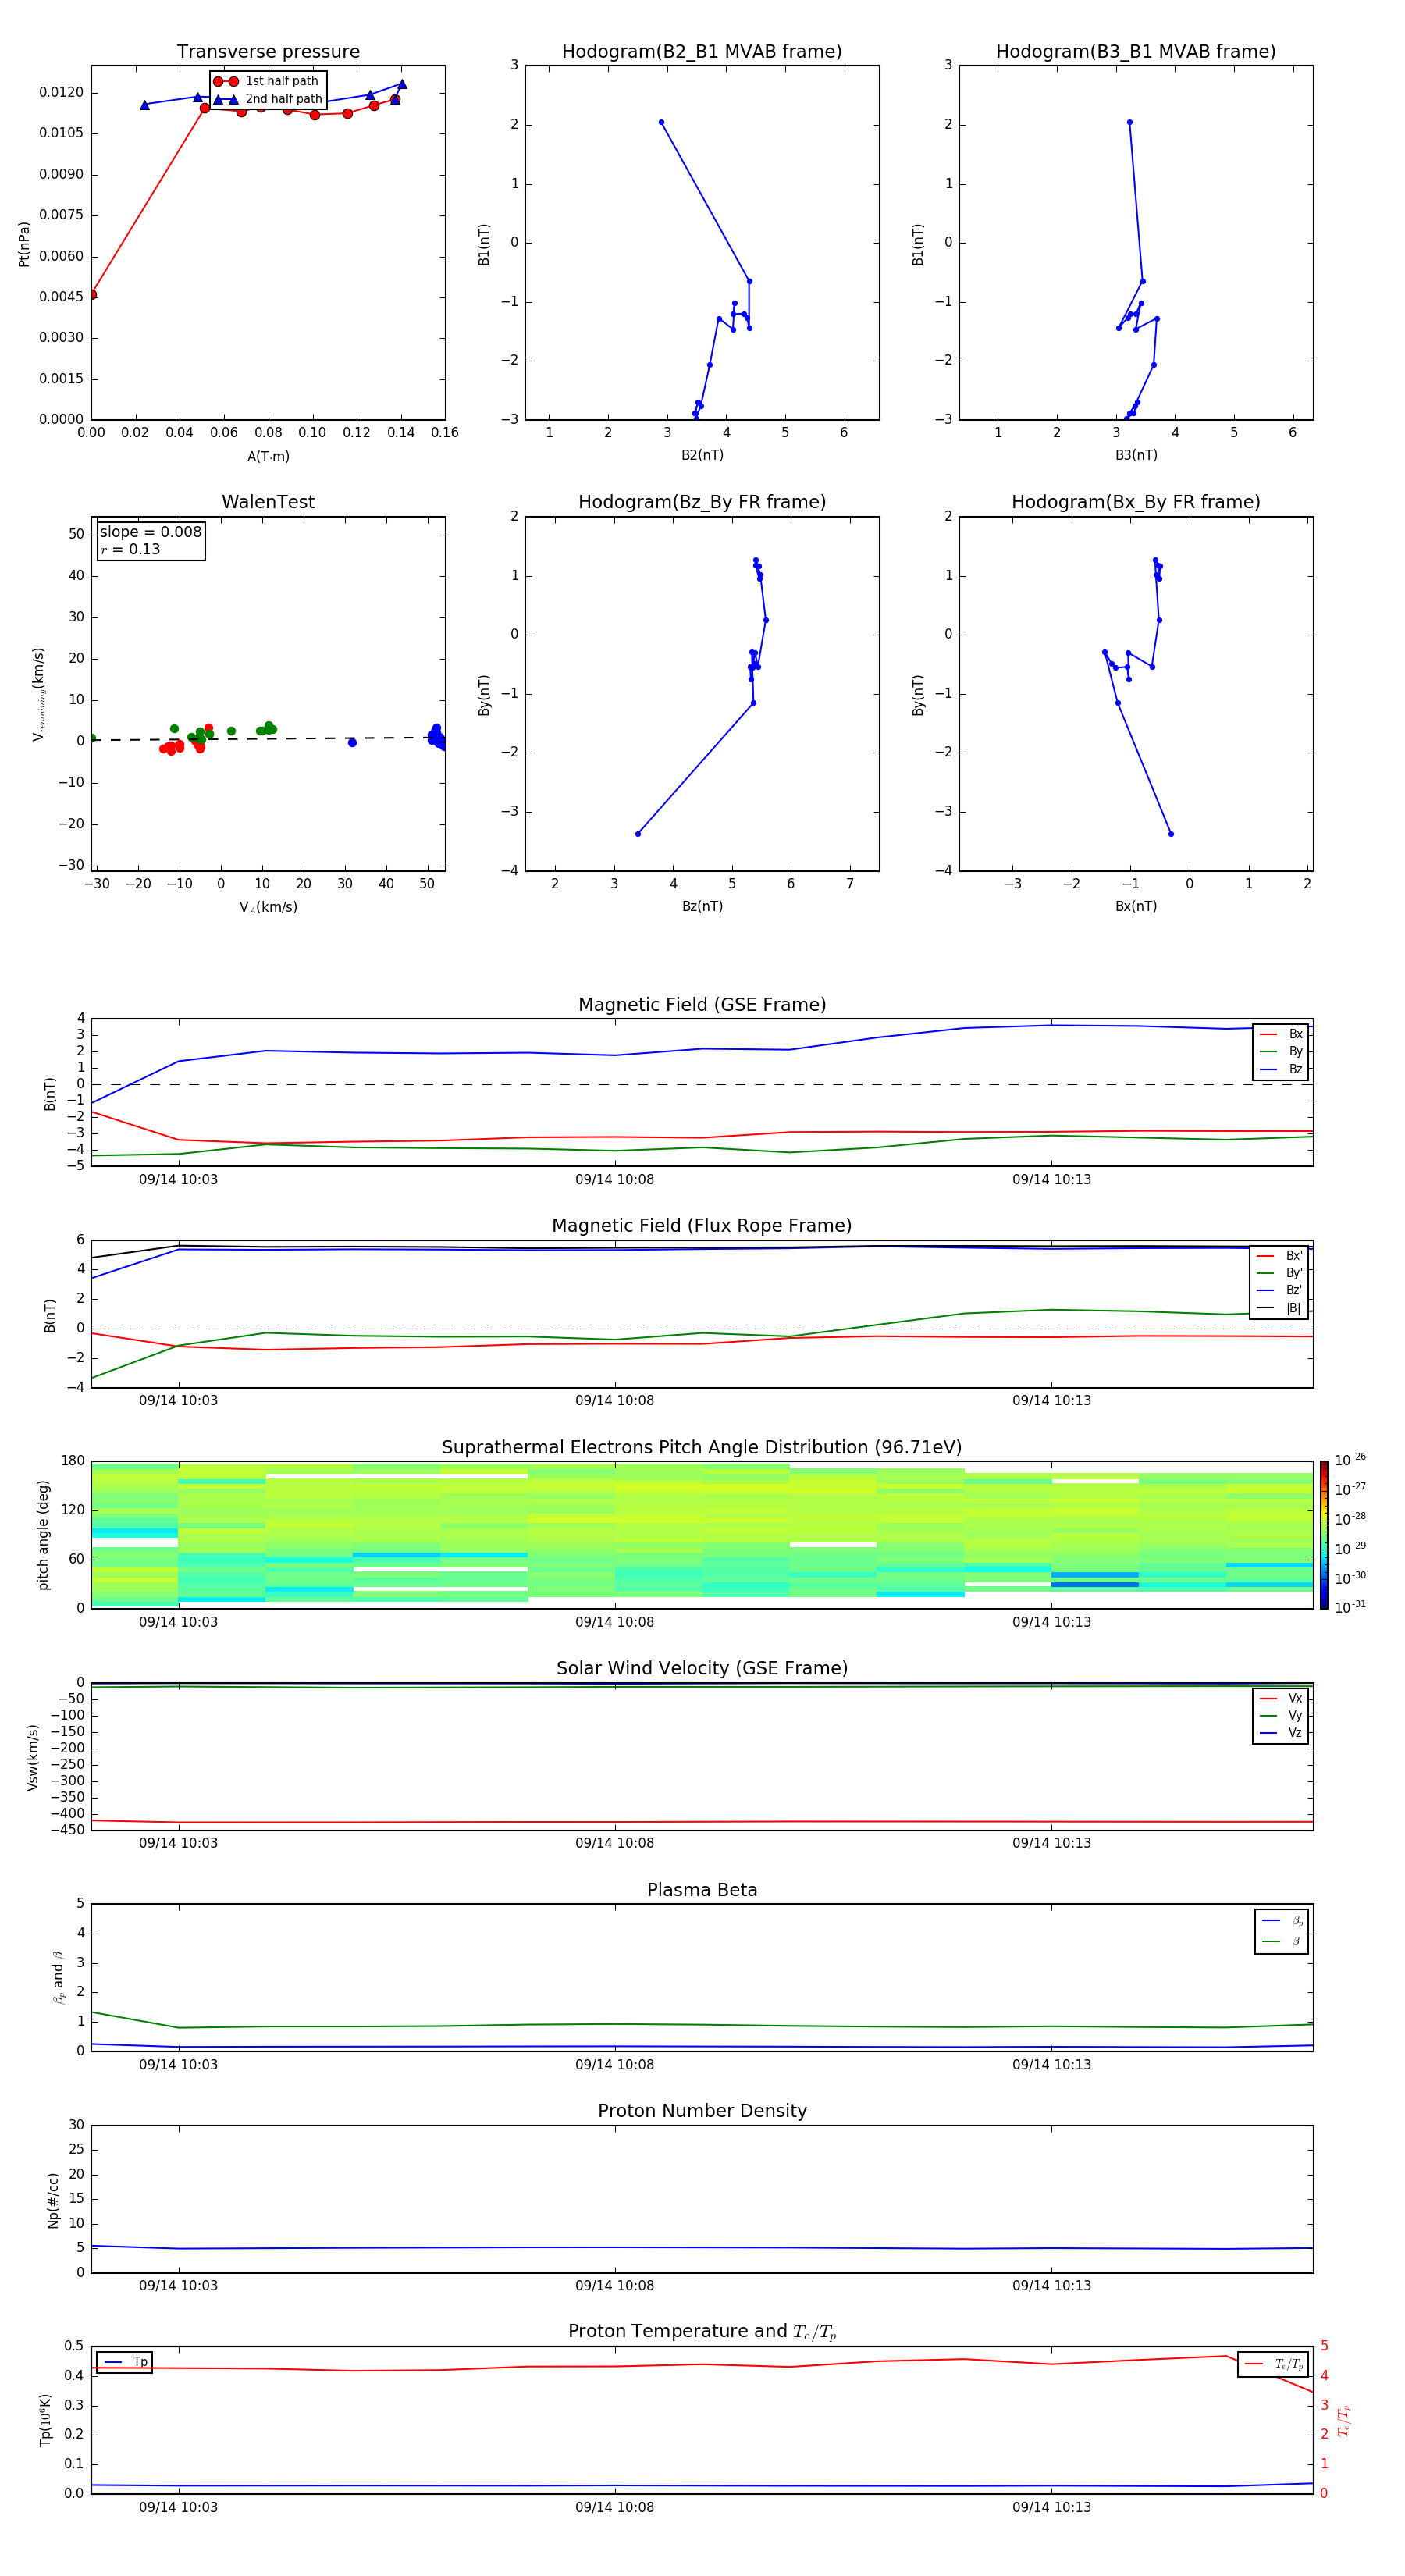Click the Vy entry in velocity legend

(1281, 1716)
